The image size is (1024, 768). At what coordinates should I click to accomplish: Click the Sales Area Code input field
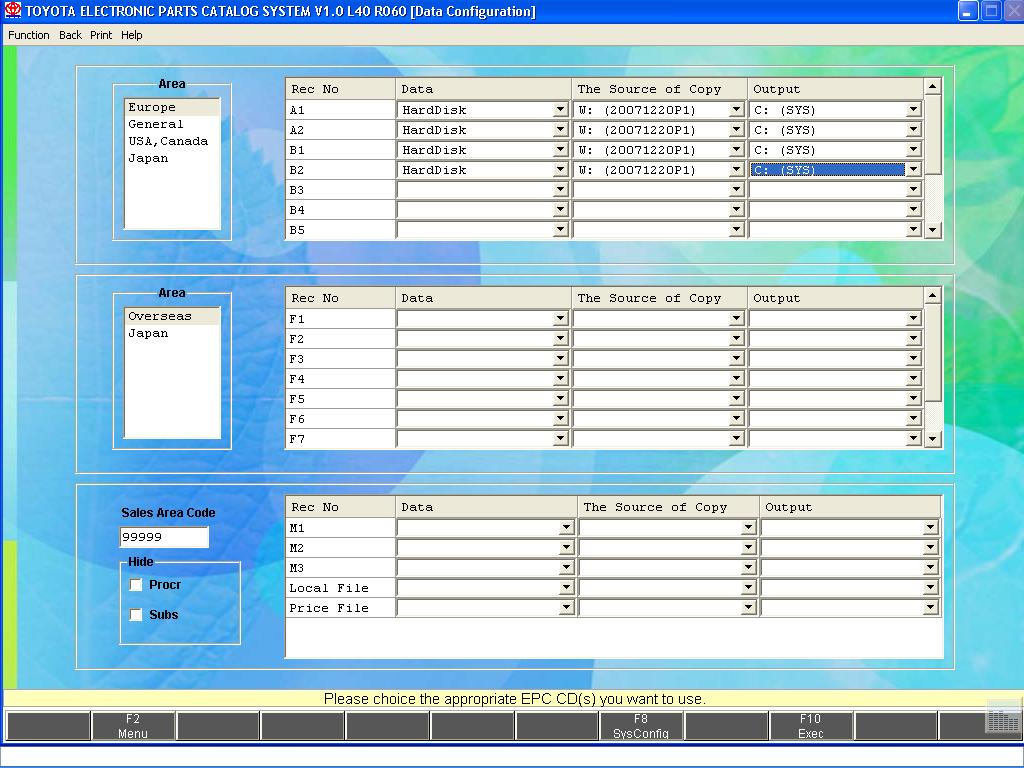click(x=164, y=537)
